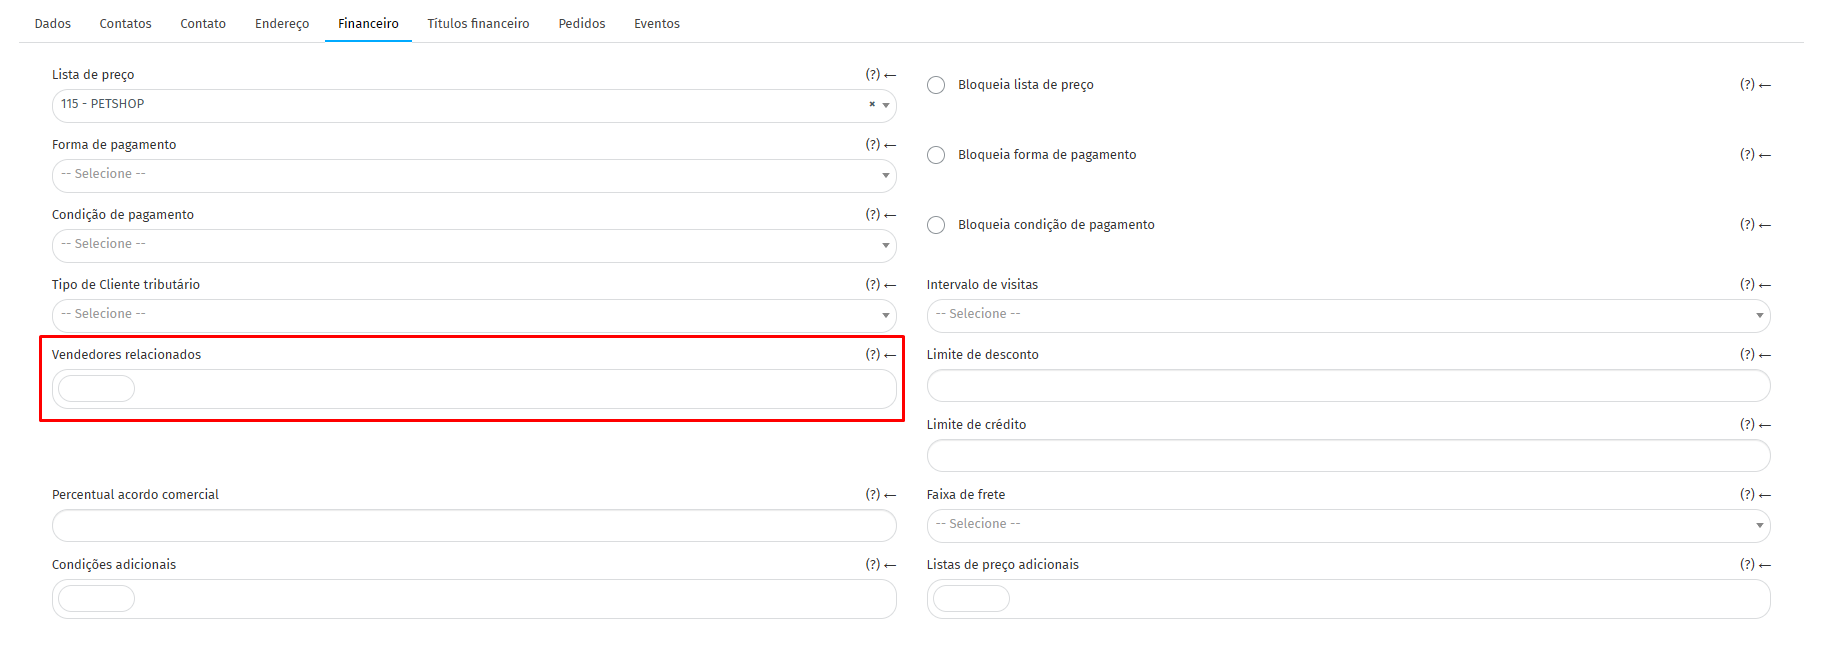Select the Financeiro tab
This screenshot has height=660, width=1823.
pyautogui.click(x=368, y=24)
